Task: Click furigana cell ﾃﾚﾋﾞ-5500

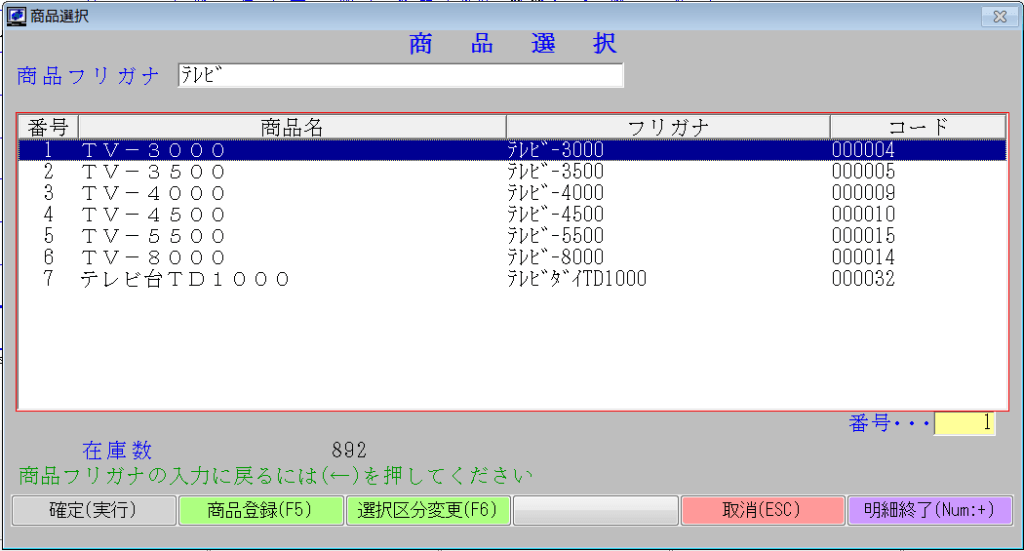Action: [x=556, y=236]
